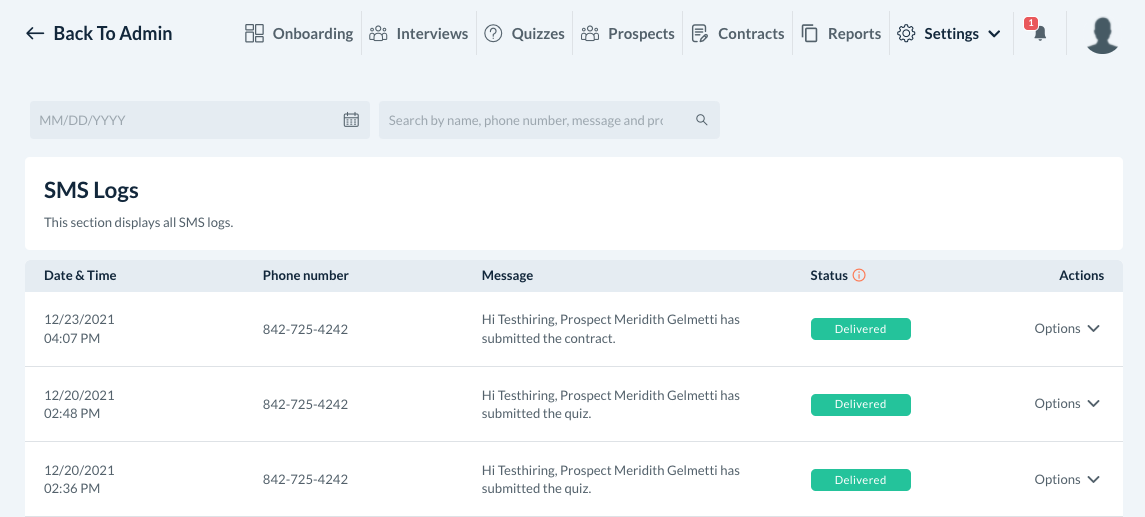Click the calendar icon in date field
Viewport: 1145px width, 517px height.
click(351, 120)
